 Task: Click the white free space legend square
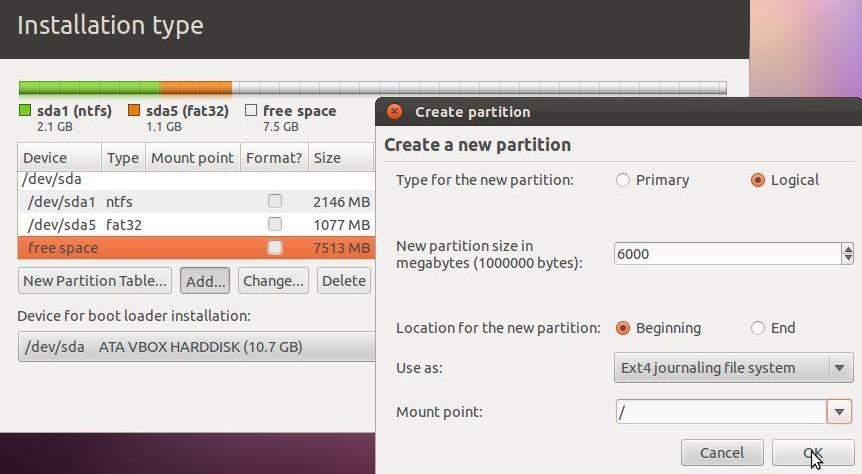(251, 111)
